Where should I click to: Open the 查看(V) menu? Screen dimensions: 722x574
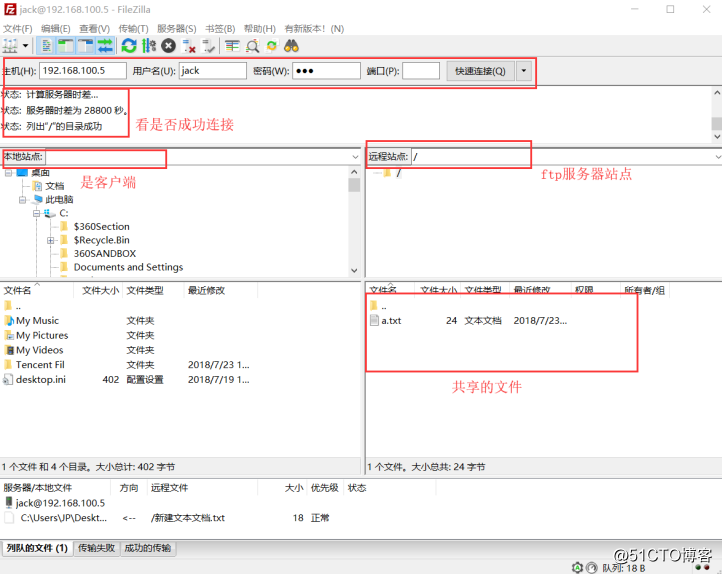[x=94, y=29]
